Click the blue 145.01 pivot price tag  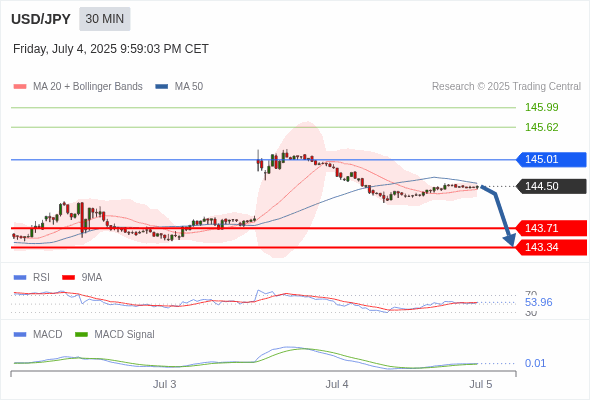point(551,160)
